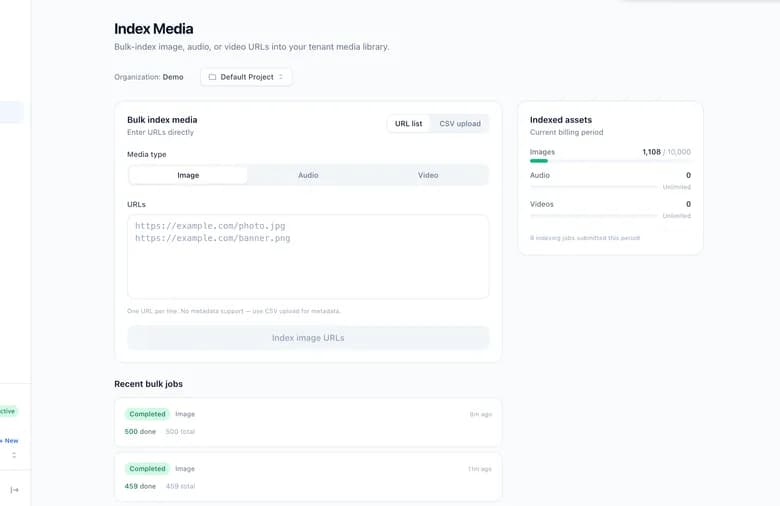780x506 pixels.
Task: Click the Videos usage progress bar
Action: click(593, 215)
